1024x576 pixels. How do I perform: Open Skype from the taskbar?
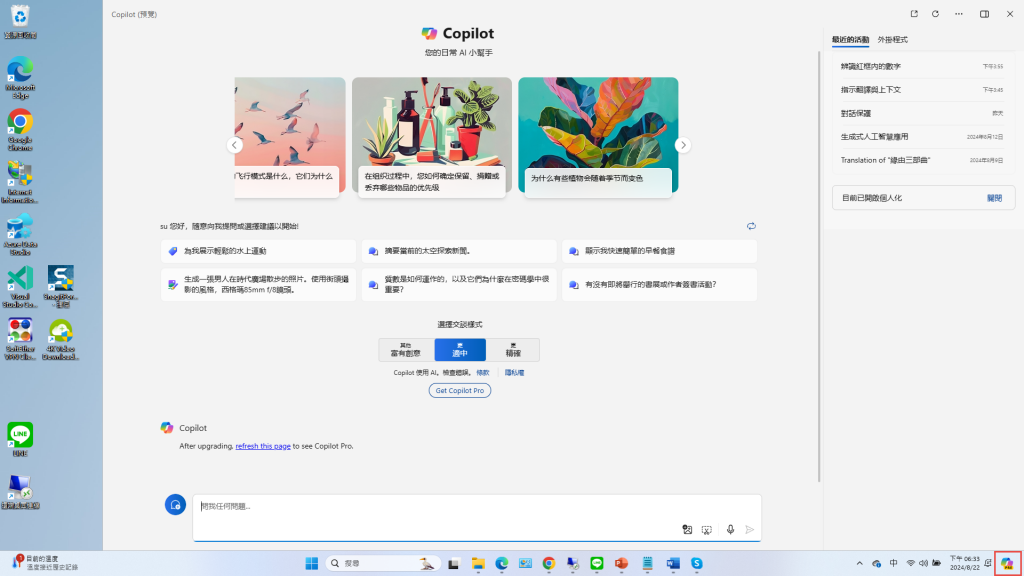pyautogui.click(x=697, y=563)
